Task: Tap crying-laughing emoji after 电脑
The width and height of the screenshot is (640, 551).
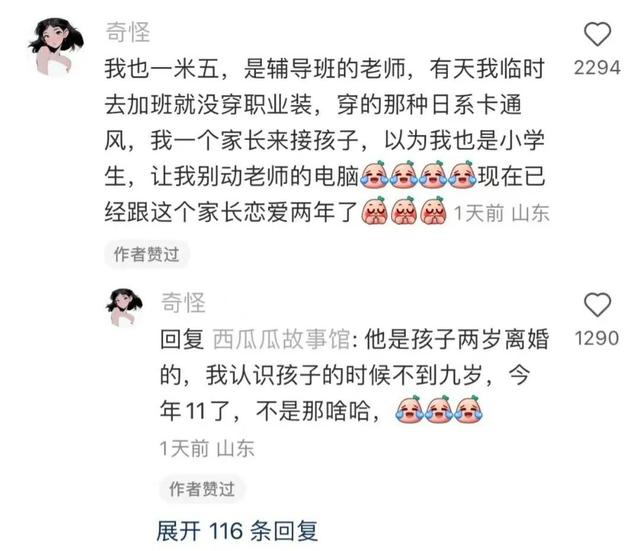Action: click(375, 176)
